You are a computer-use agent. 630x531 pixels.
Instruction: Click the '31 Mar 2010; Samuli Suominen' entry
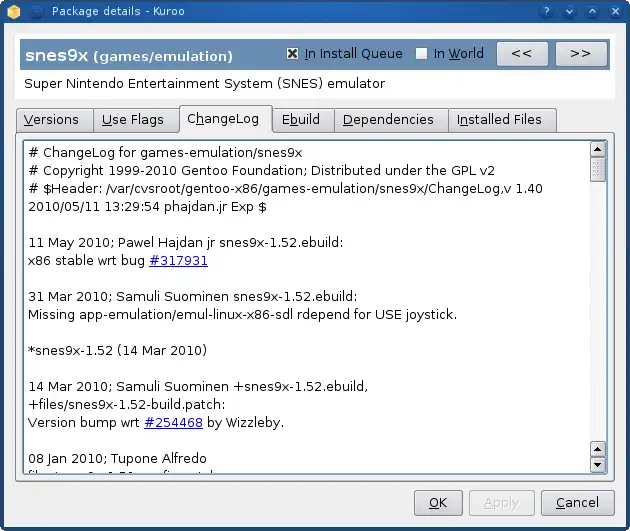[193, 297]
